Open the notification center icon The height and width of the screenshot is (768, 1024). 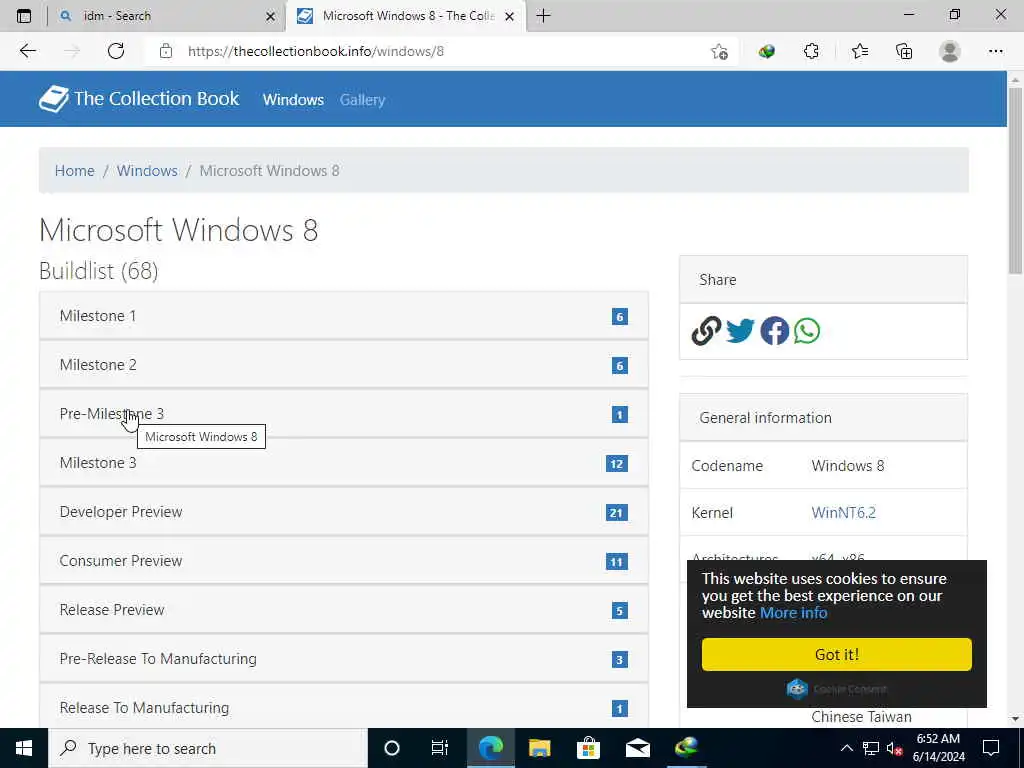click(991, 748)
